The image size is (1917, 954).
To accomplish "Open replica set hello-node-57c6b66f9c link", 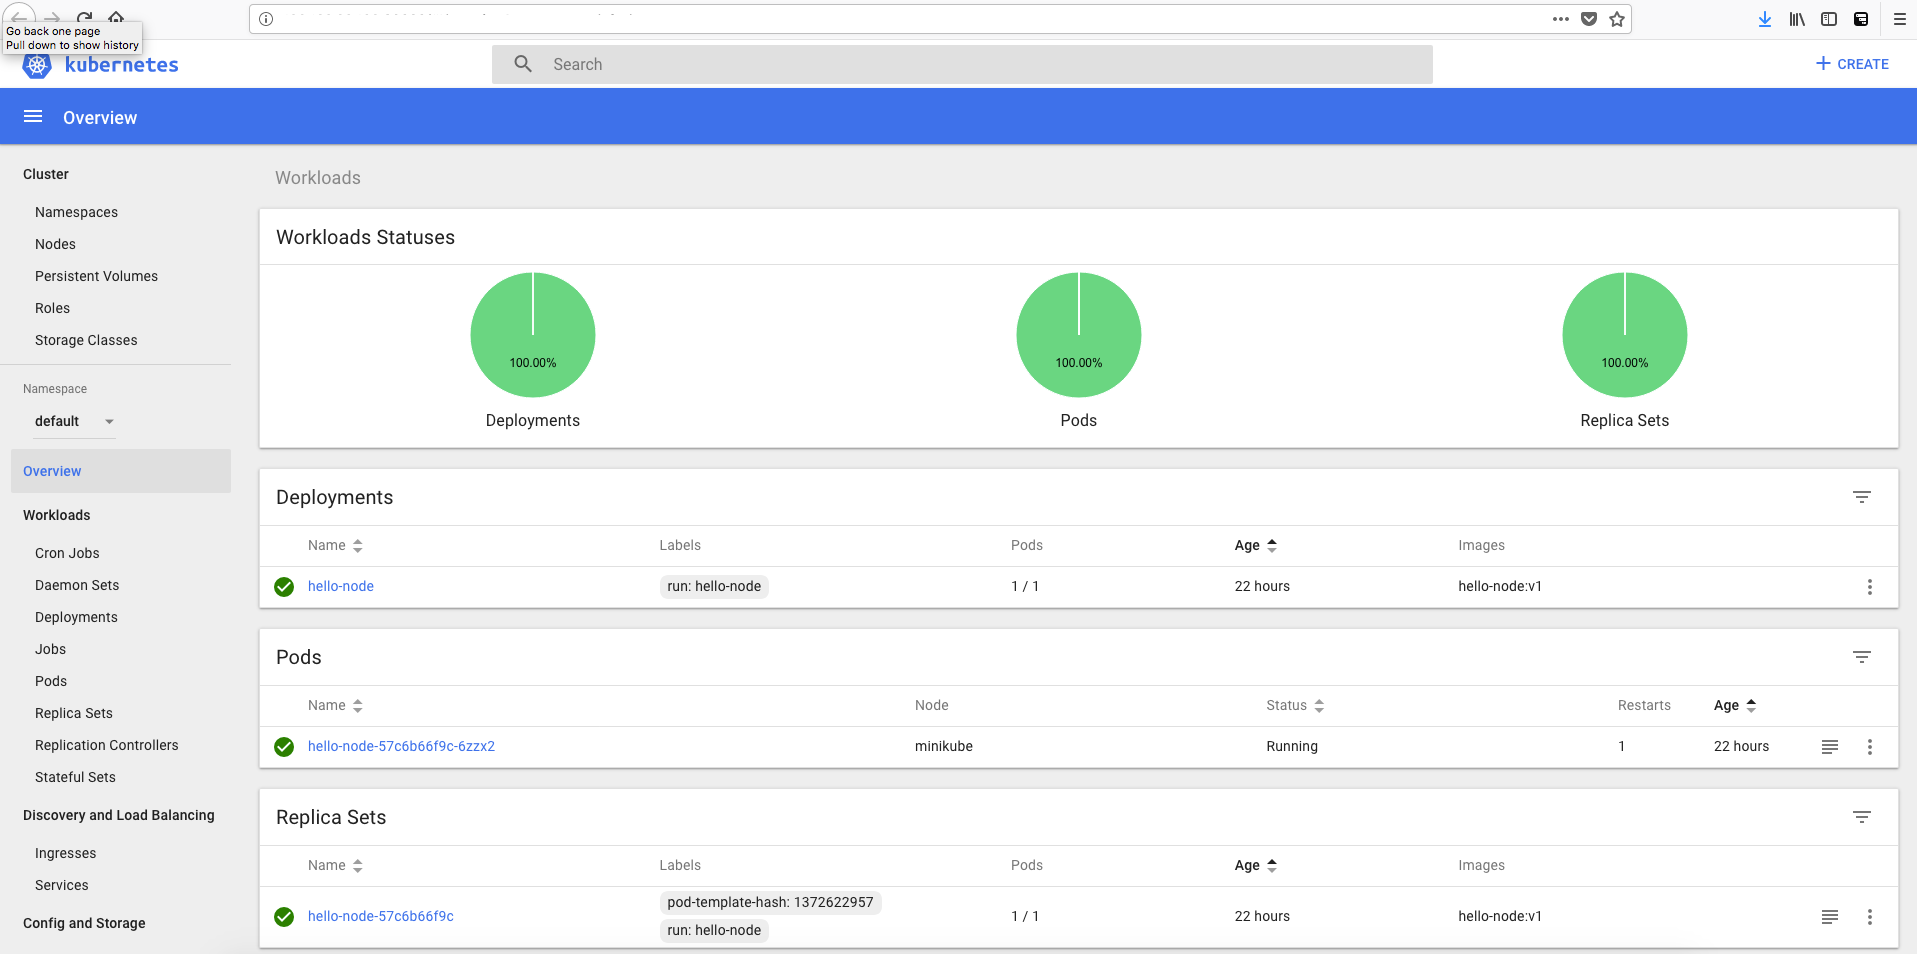I will 380,916.
